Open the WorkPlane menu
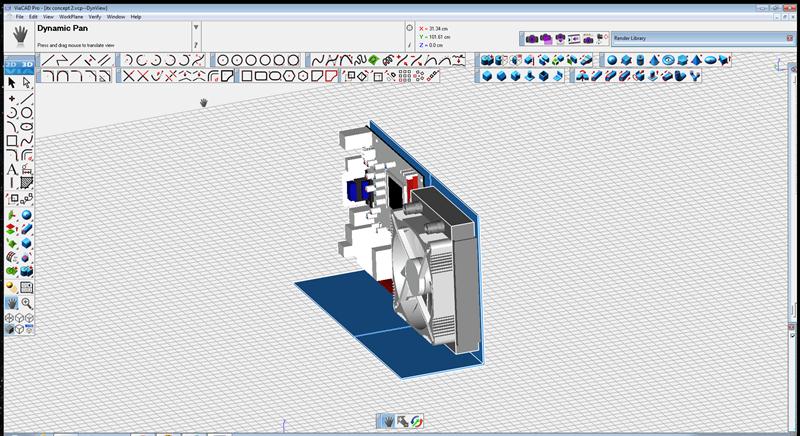The image size is (800, 436). tap(71, 17)
